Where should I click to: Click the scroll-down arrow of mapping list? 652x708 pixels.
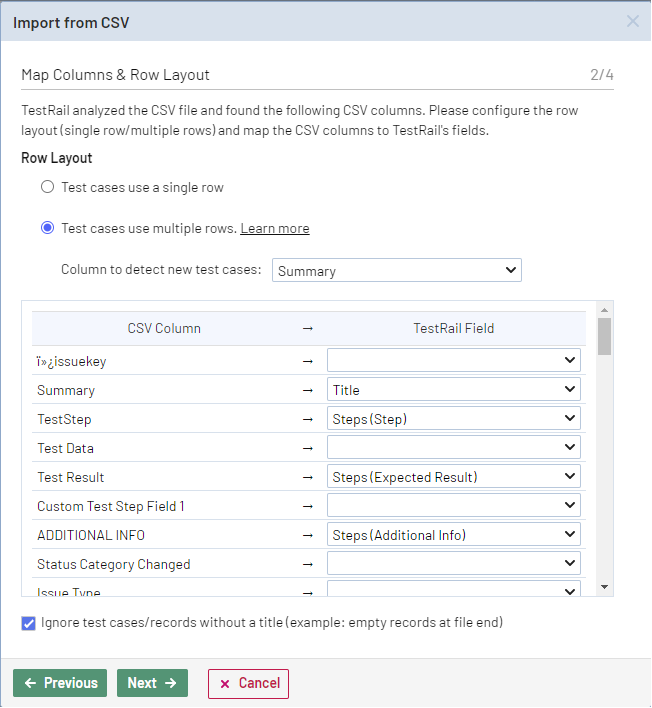604,587
